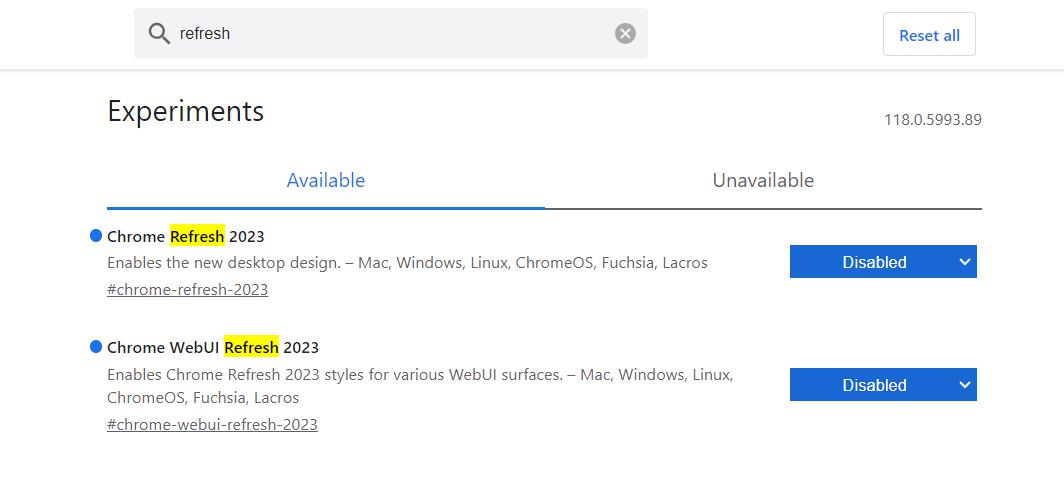Open the Chrome WebUI Refresh 2023 Disabled dropdown
1064x491 pixels.
pyautogui.click(x=883, y=385)
